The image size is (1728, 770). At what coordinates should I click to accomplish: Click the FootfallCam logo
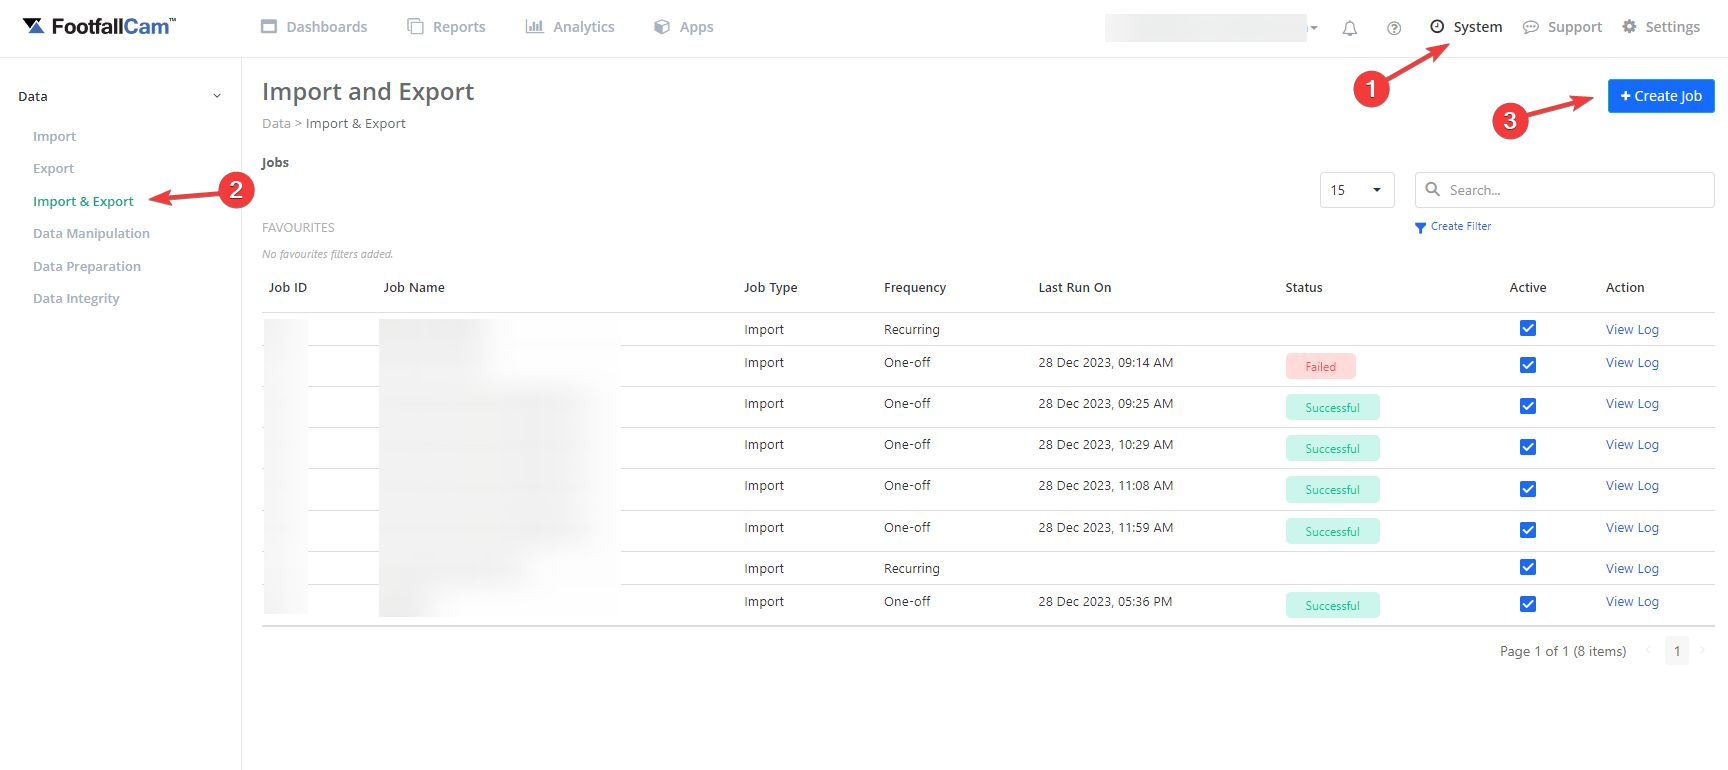pyautogui.click(x=99, y=26)
